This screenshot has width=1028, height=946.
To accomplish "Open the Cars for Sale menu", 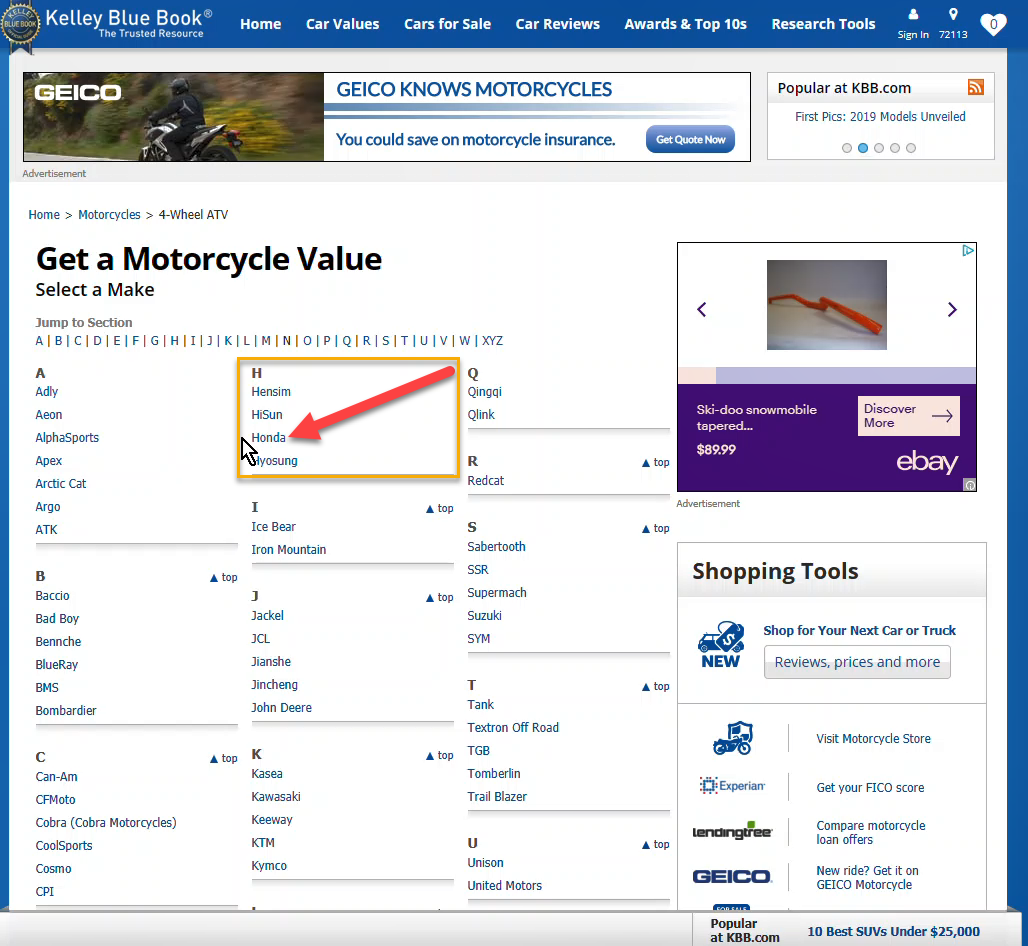I will 447,24.
